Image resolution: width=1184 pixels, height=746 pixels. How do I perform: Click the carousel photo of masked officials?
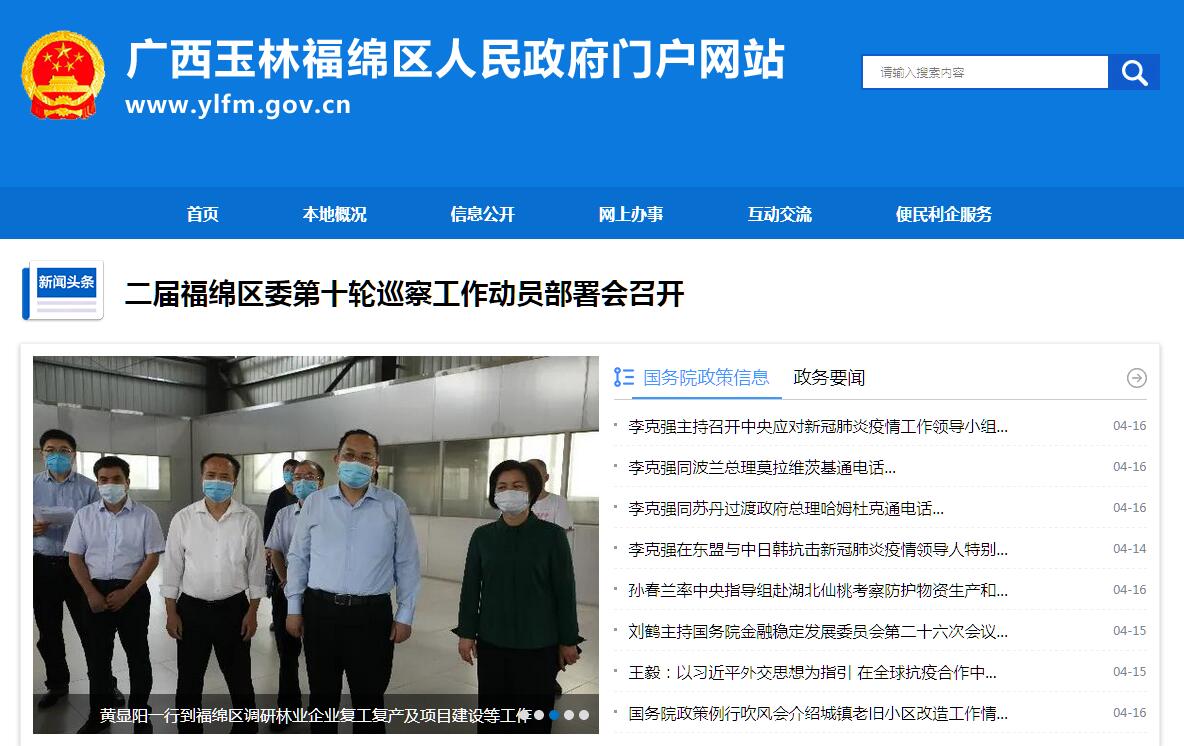(x=316, y=544)
